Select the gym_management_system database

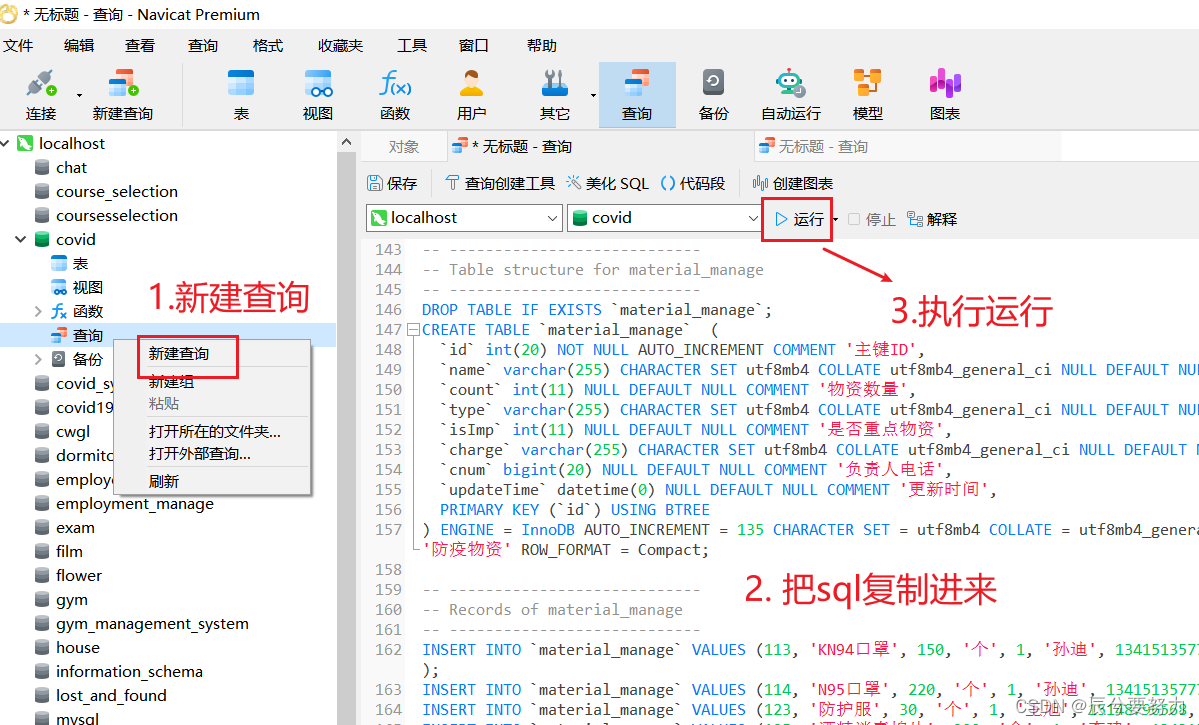(x=152, y=624)
